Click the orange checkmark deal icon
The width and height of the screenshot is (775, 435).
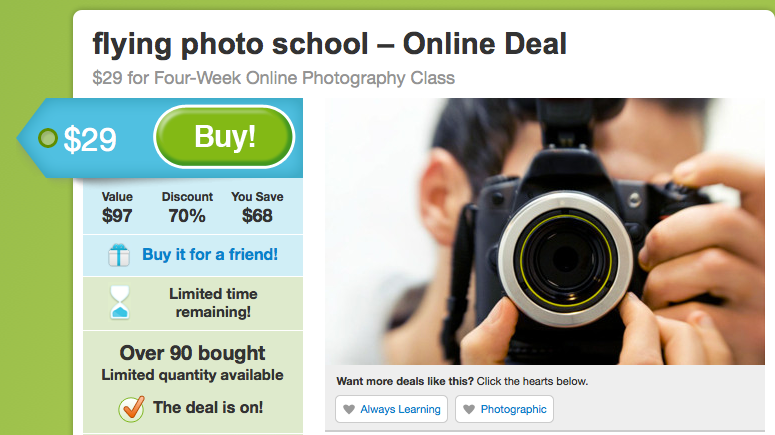(131, 408)
